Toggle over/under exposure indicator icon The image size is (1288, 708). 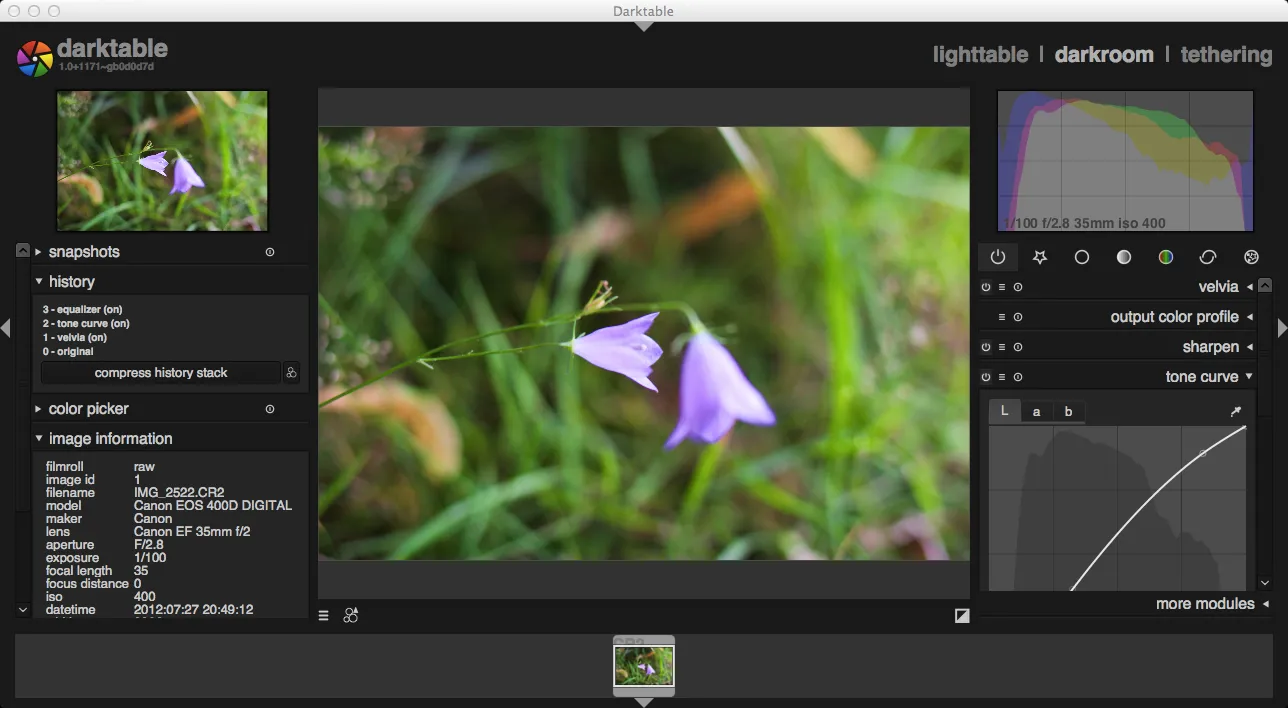[961, 616]
